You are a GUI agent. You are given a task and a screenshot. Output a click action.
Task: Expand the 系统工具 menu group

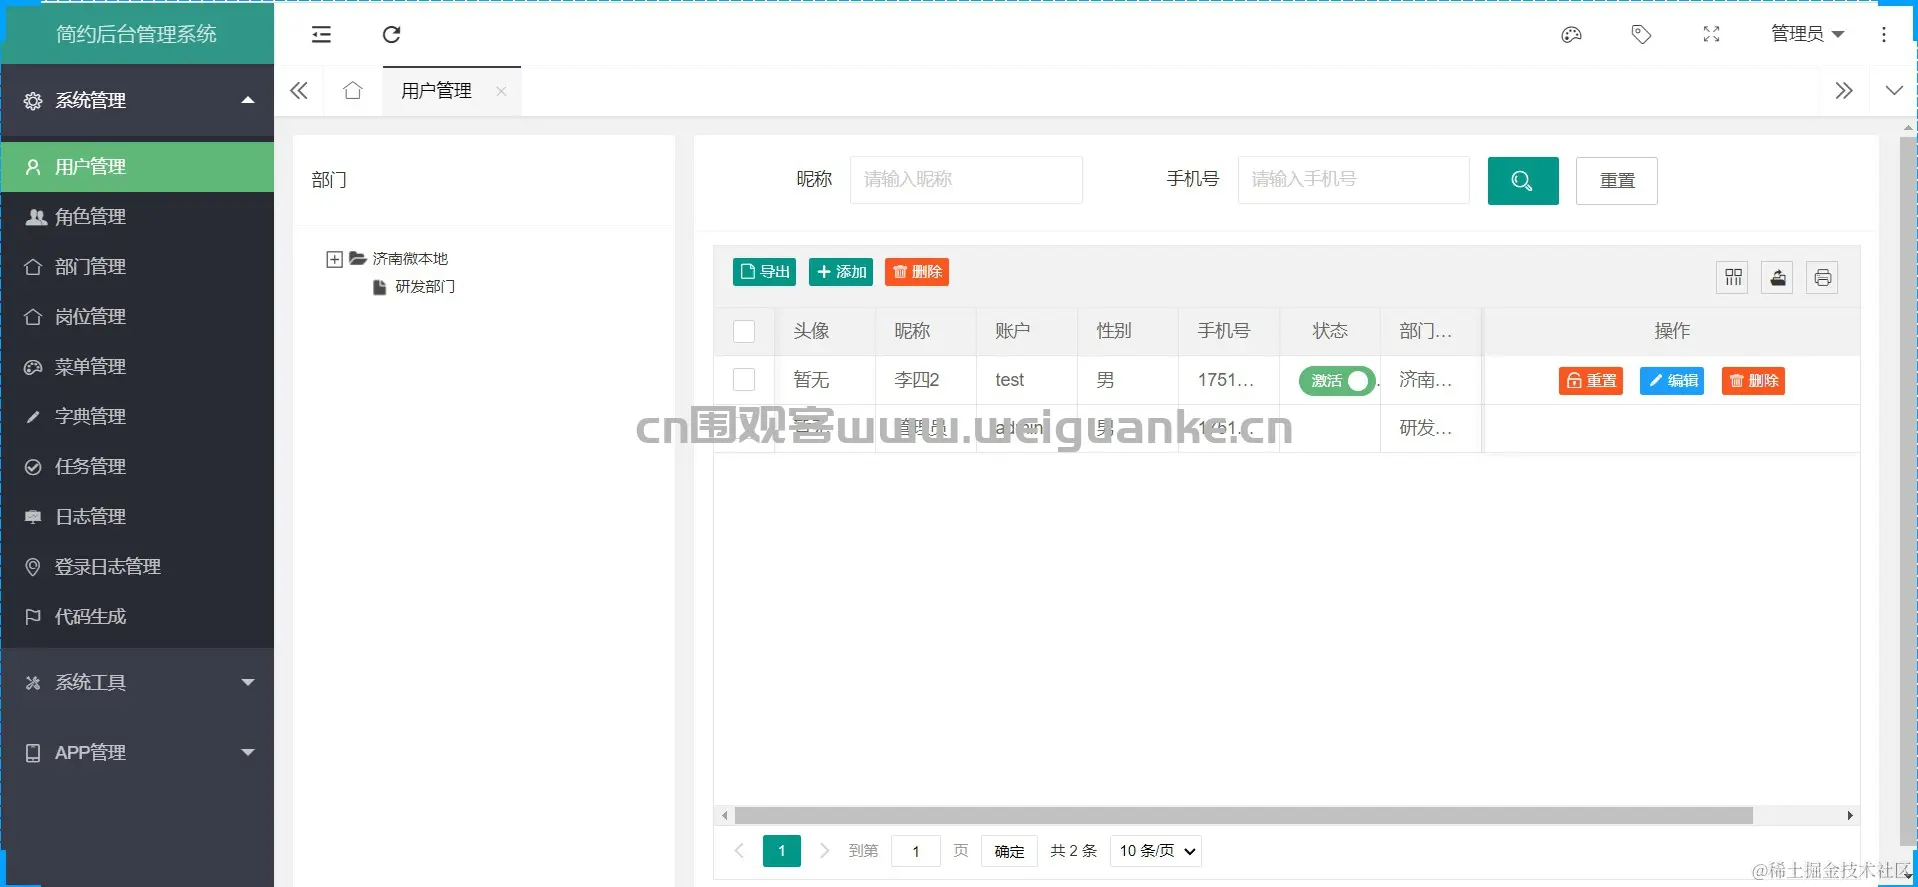click(137, 683)
